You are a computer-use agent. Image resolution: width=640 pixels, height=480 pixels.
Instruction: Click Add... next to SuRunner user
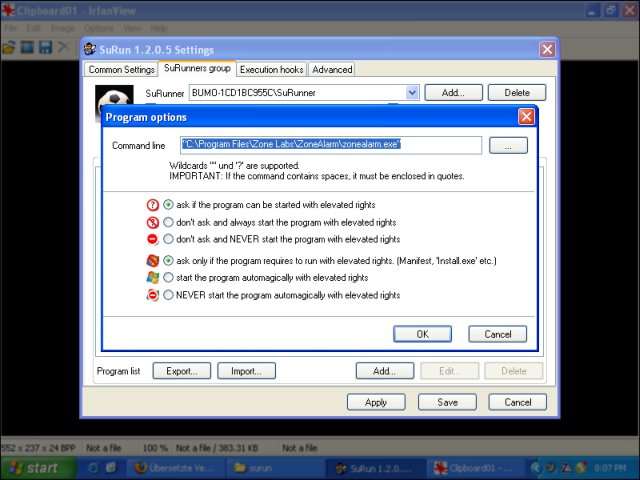453,92
